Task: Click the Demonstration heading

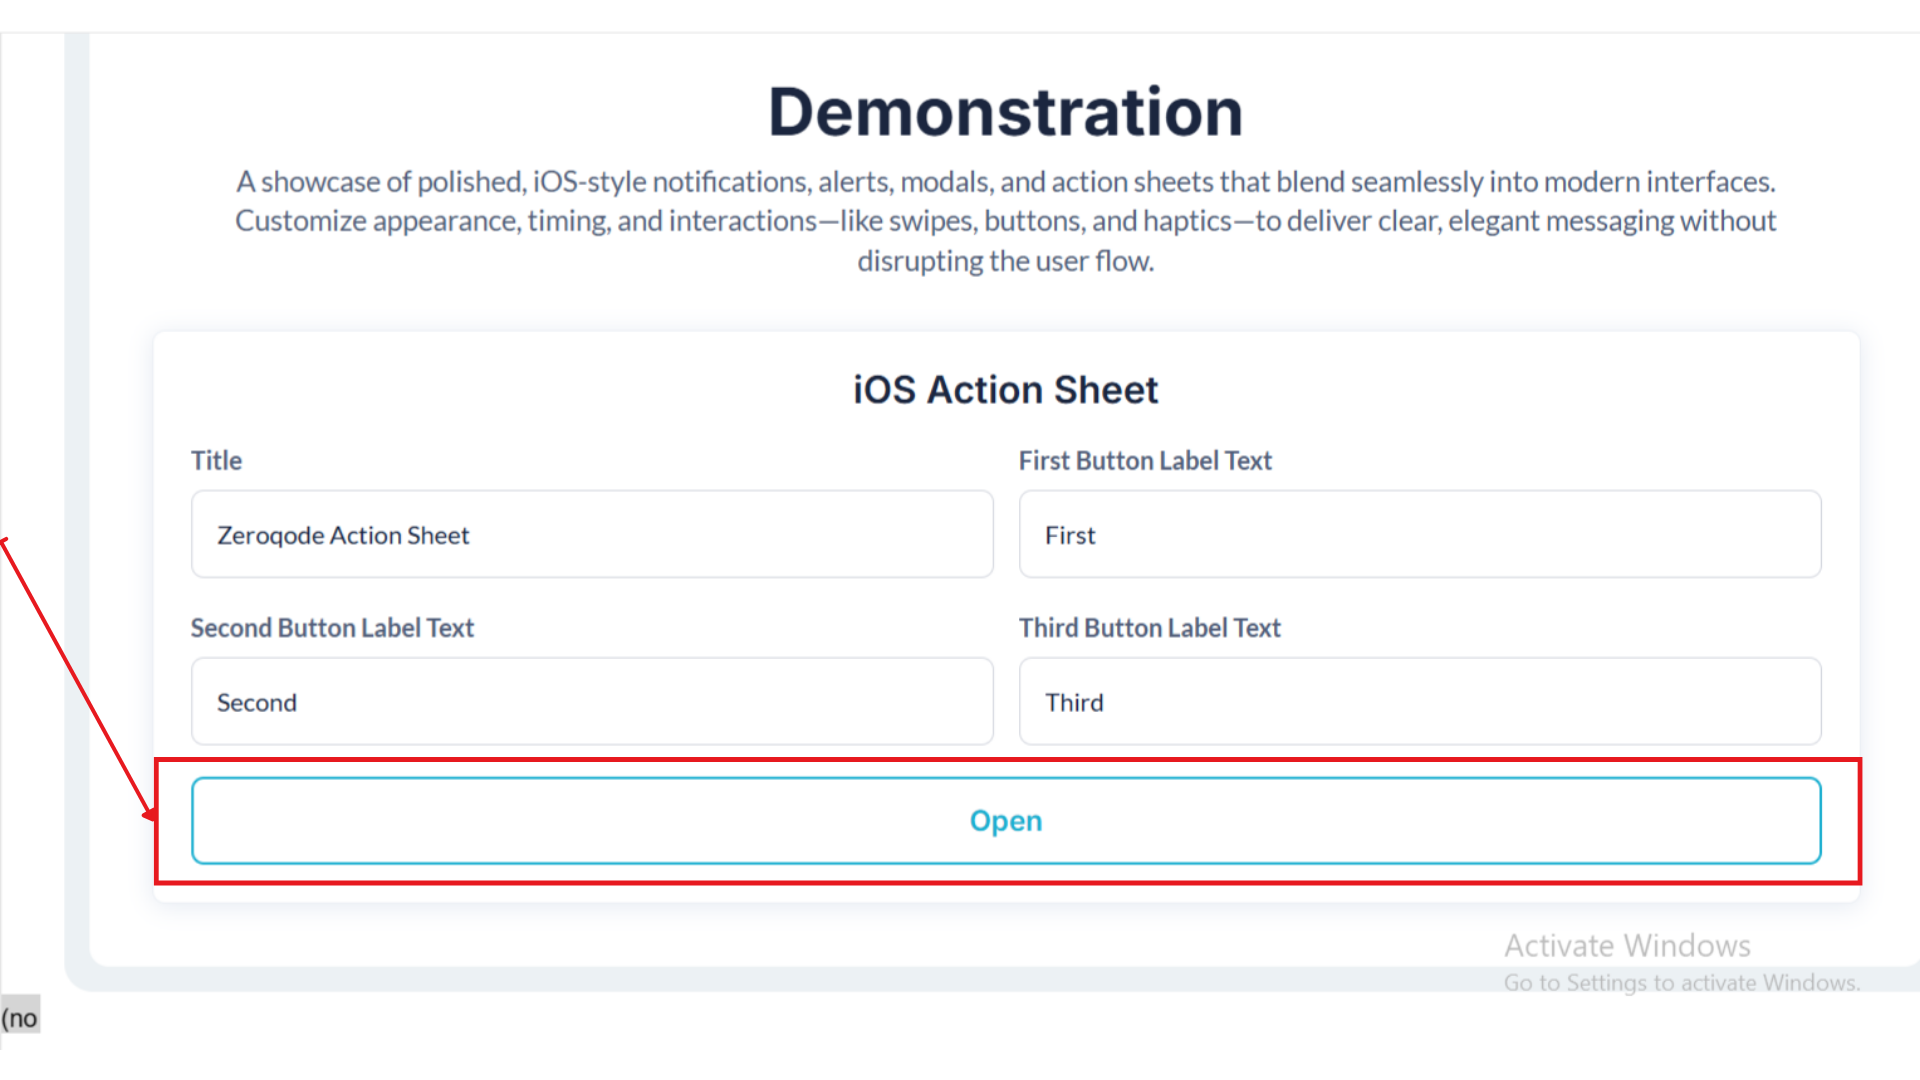Action: point(1005,112)
